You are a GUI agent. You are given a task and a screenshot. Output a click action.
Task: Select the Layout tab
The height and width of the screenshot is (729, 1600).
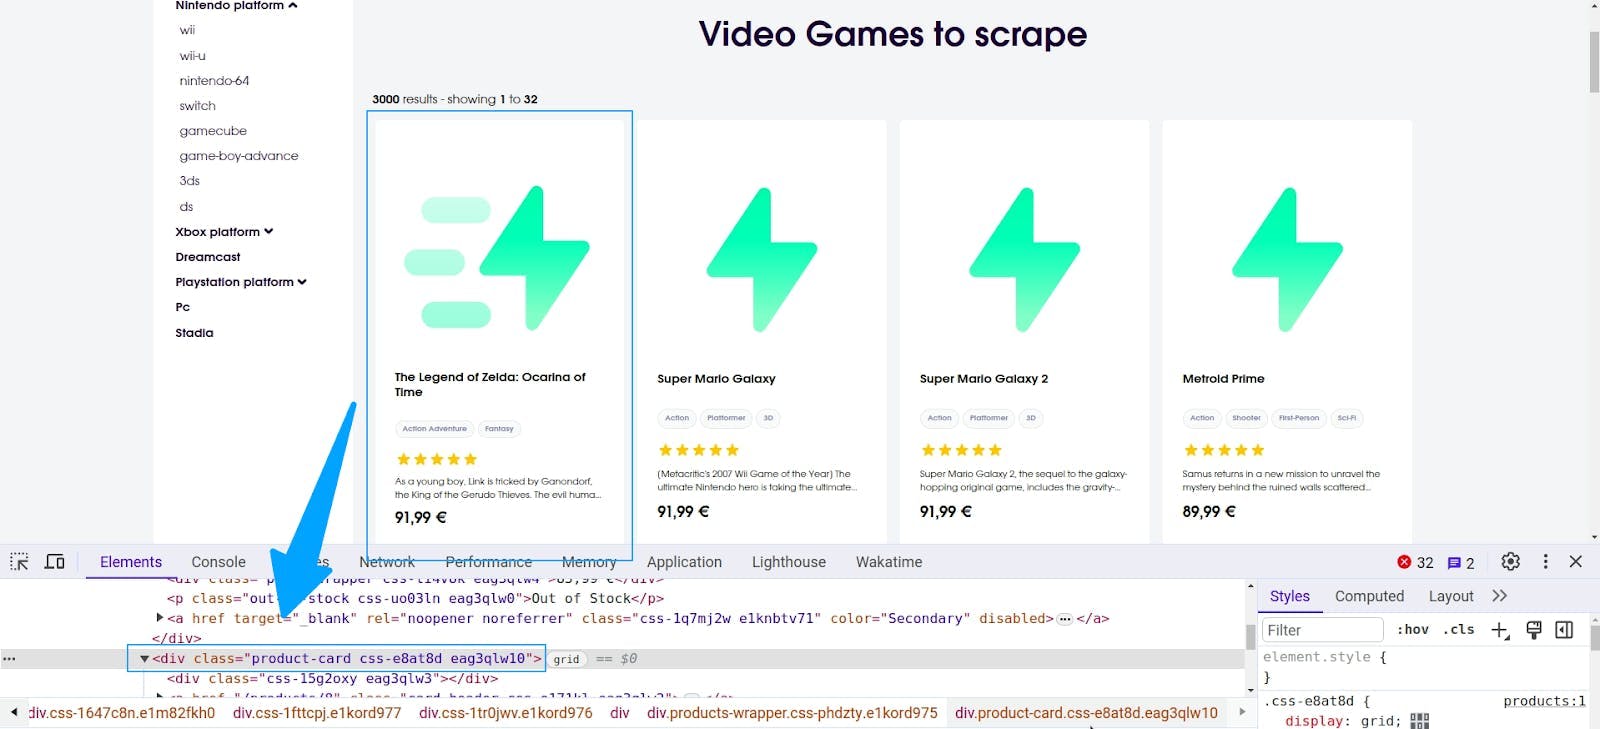[1451, 596]
